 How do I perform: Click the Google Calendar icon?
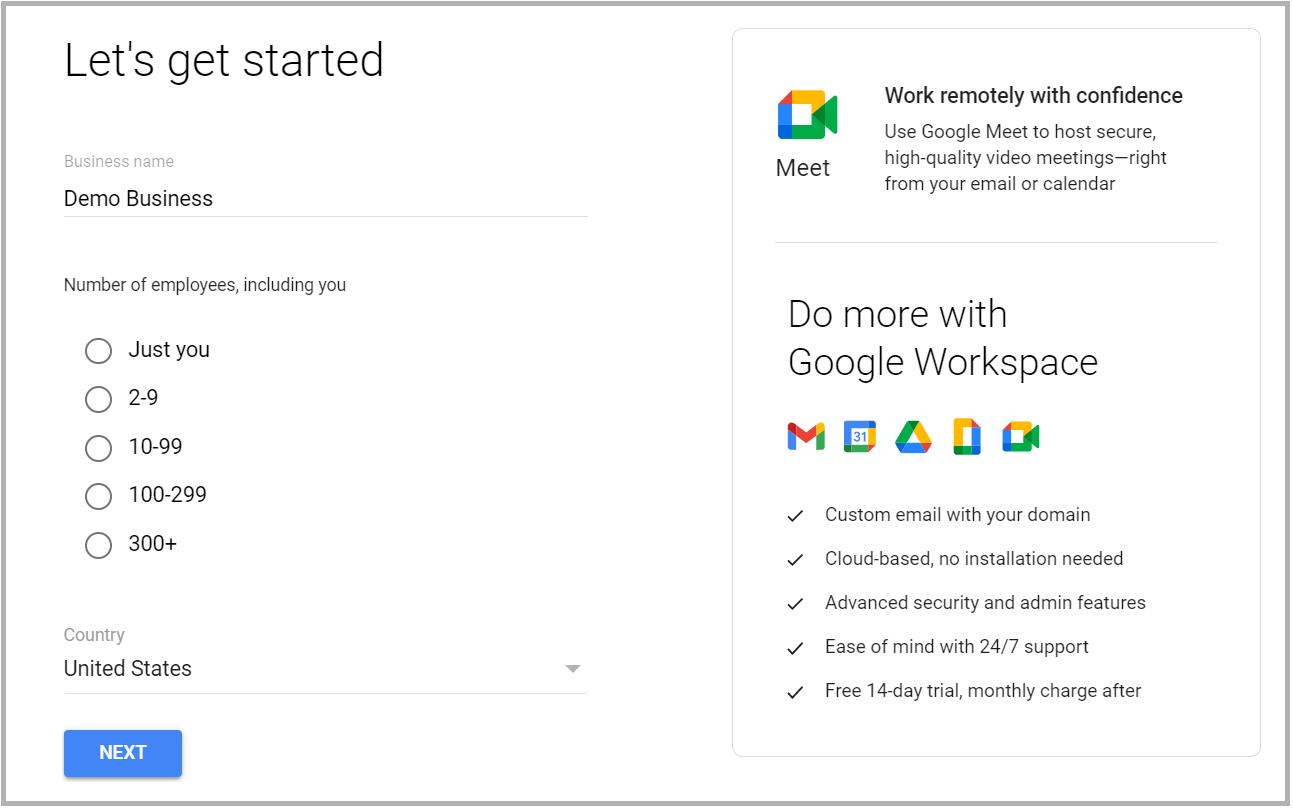pos(859,437)
